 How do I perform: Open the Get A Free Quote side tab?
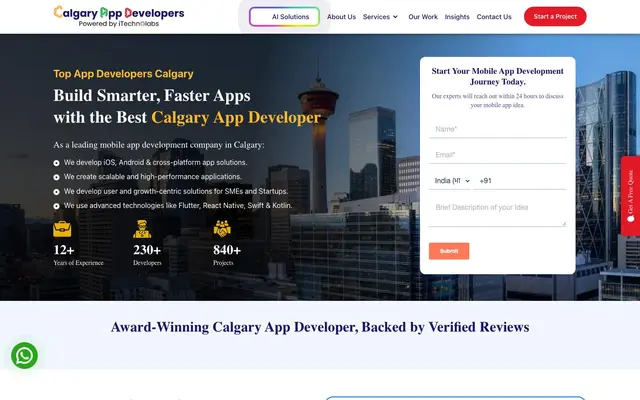(630, 196)
